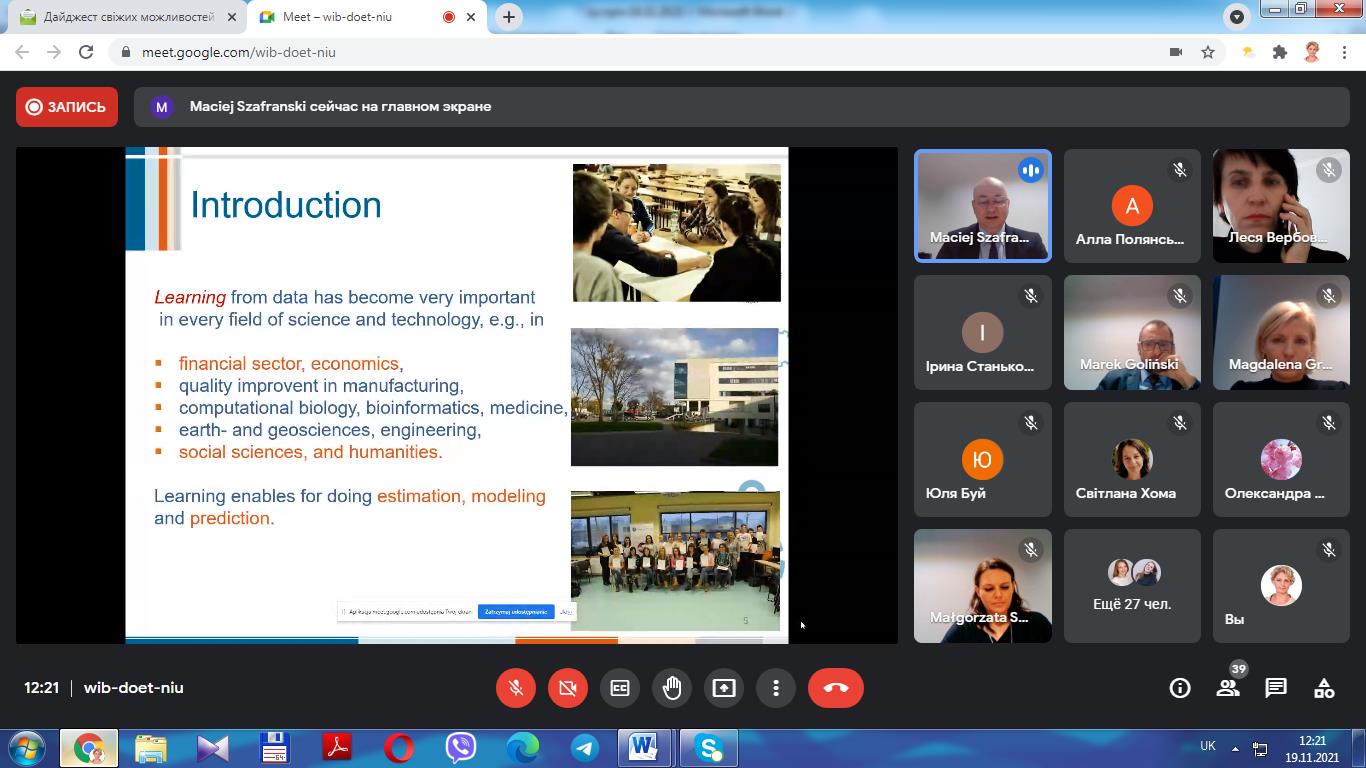Toggle closed captions button
The height and width of the screenshot is (768, 1366).
pos(620,688)
